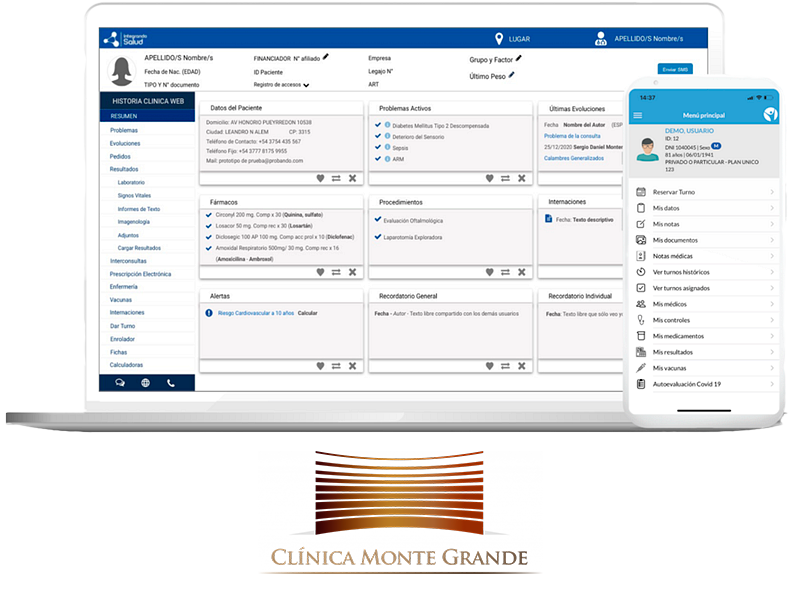Click the patient avatar photo

(122, 70)
